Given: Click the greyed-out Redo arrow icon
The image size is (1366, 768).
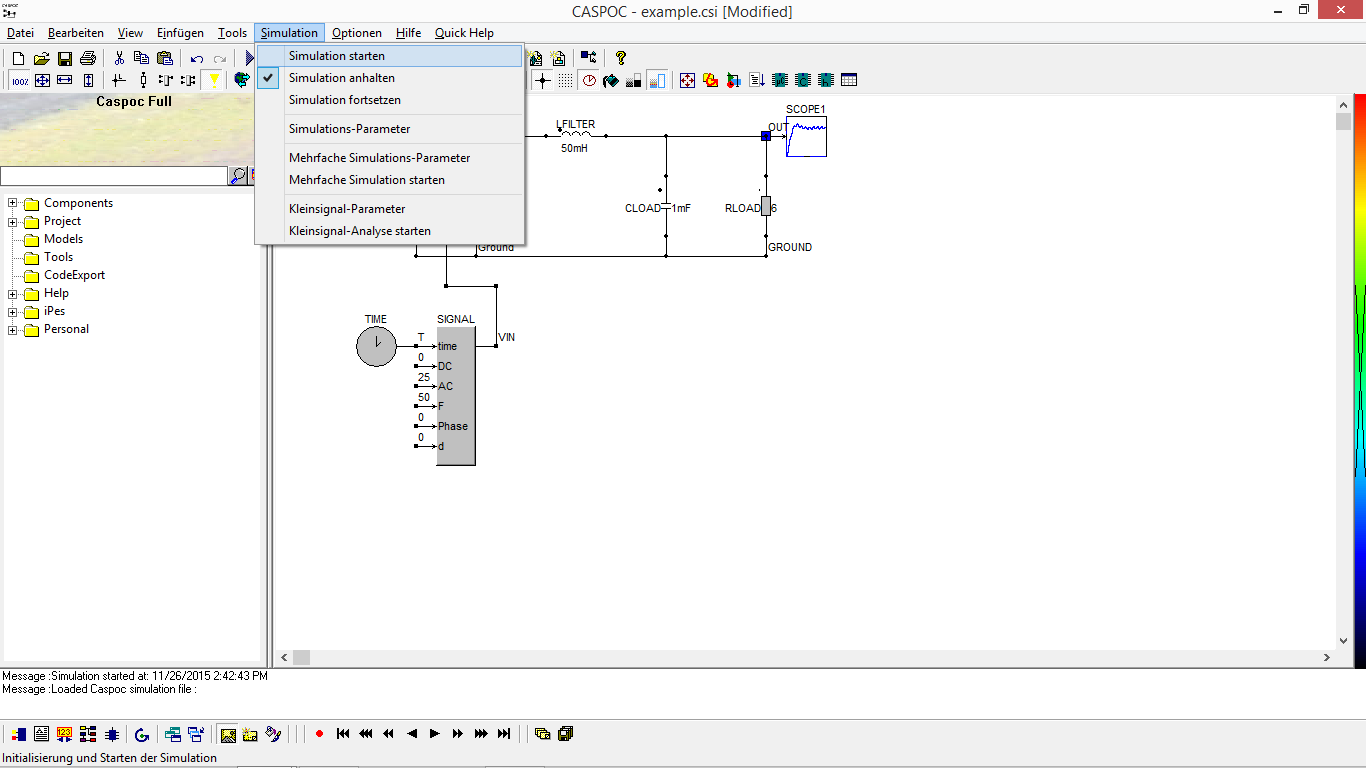Looking at the screenshot, I should 219,59.
